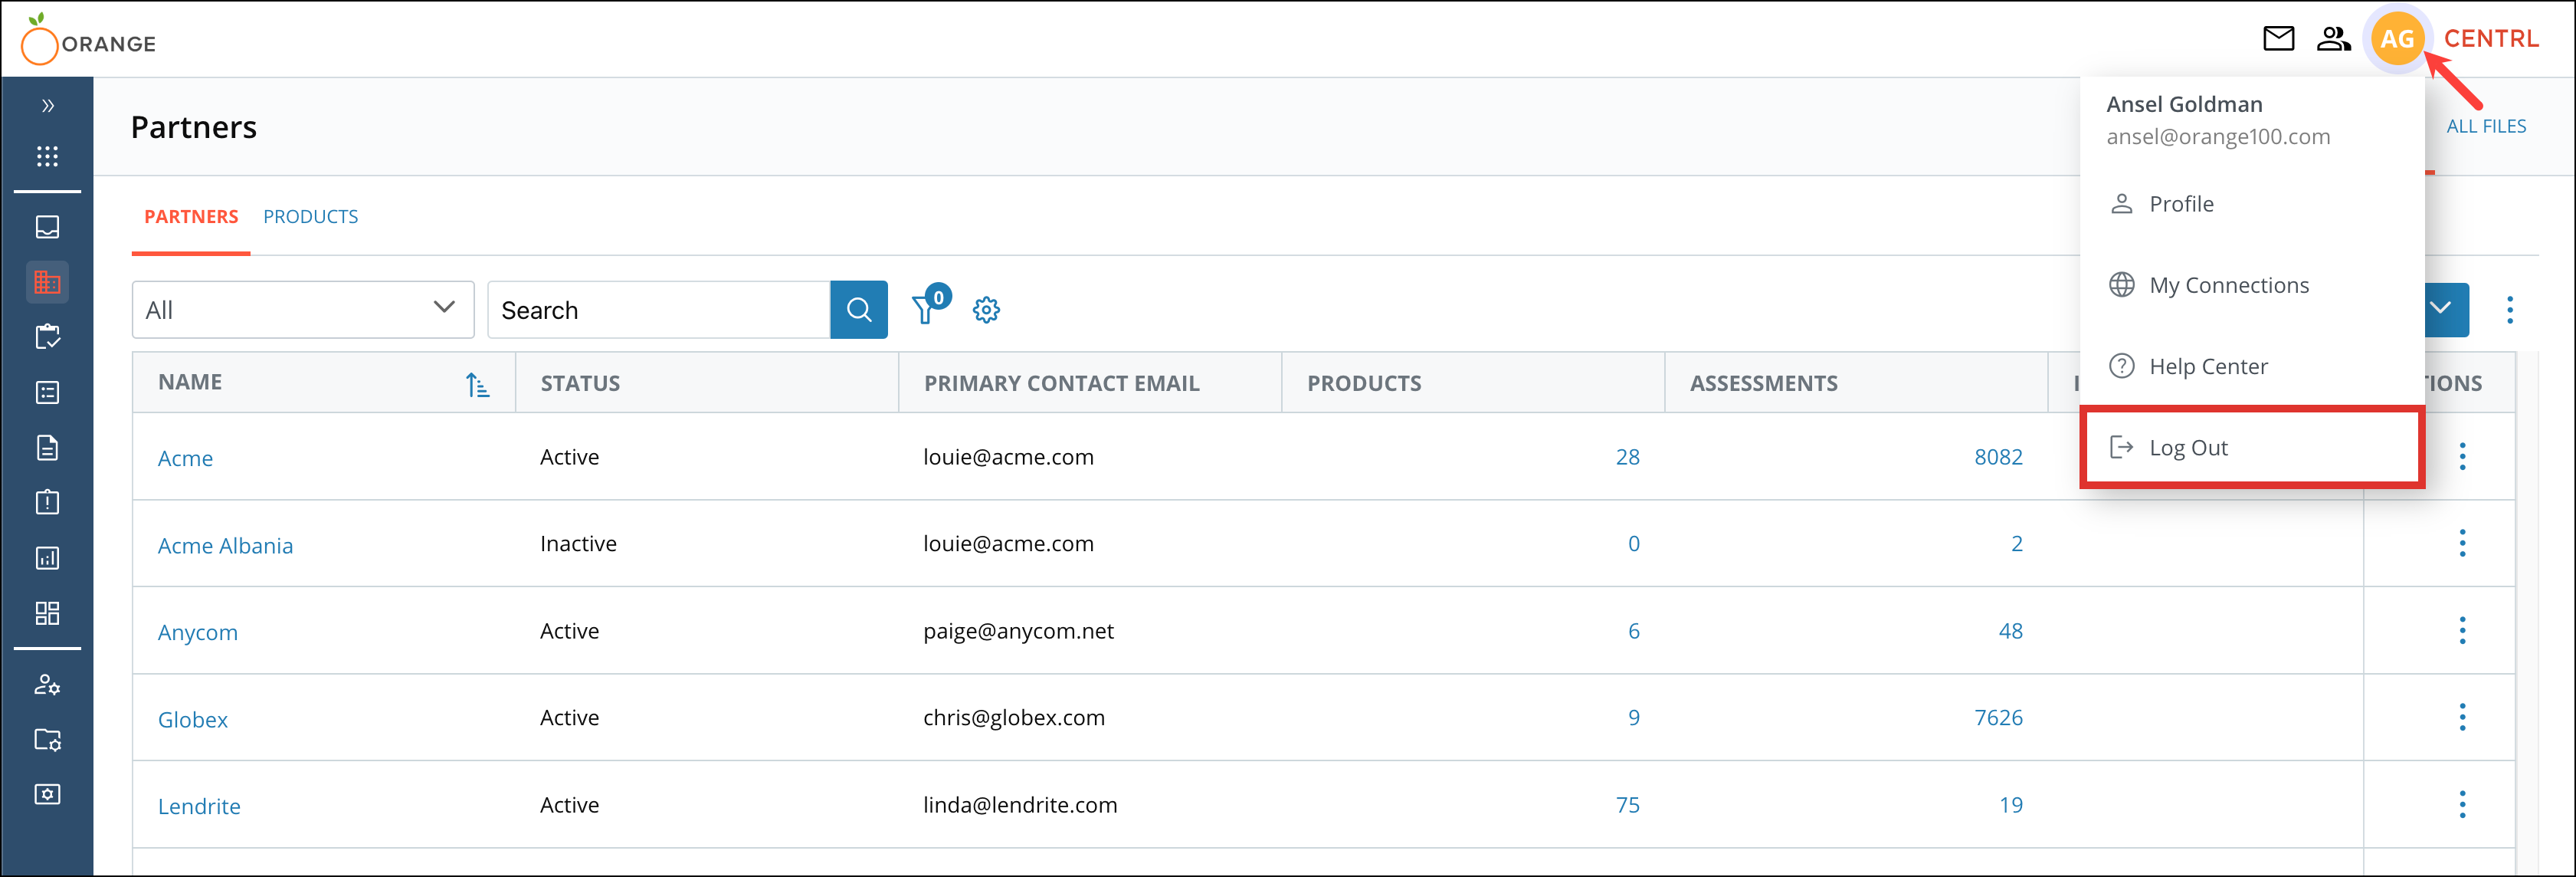Expand the blue dropdown arrow button
Screen dimensions: 2576x877
click(2442, 309)
